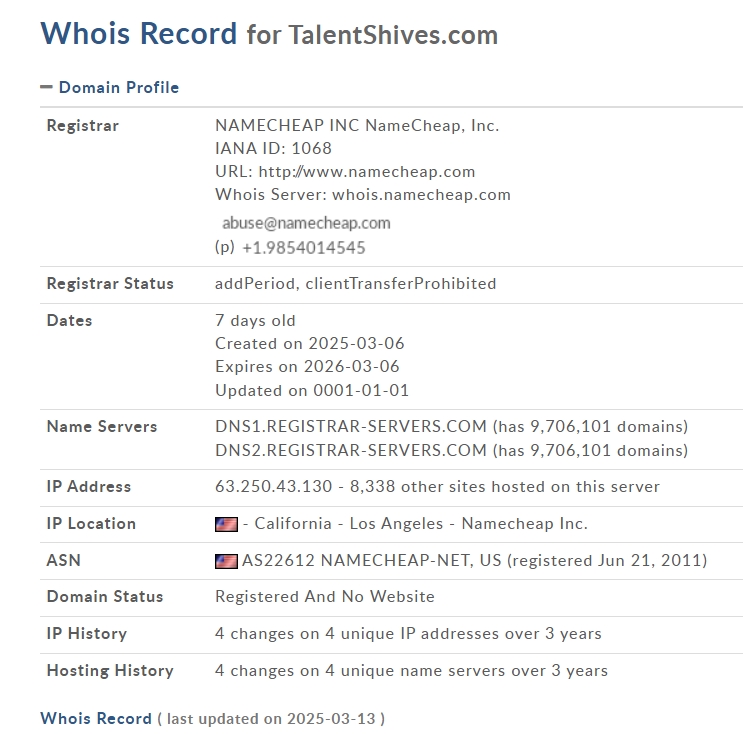Click the Domain Status label
Viewport: 743px width, 734px height.
point(105,597)
